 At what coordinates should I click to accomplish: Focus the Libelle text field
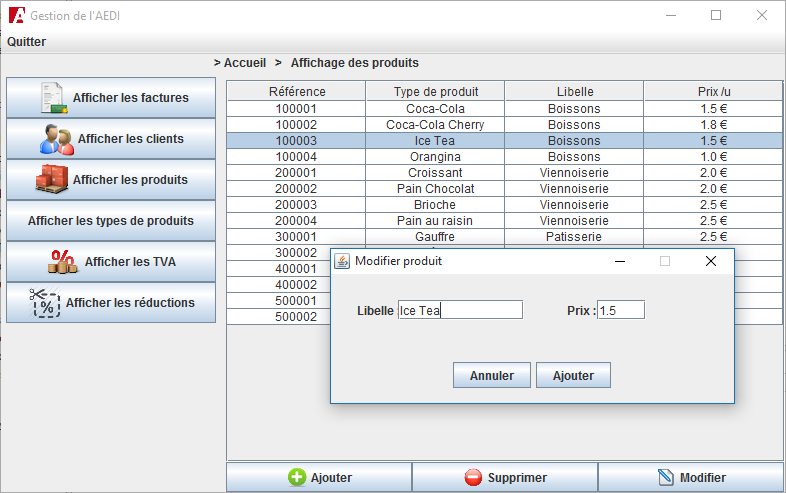pyautogui.click(x=459, y=310)
